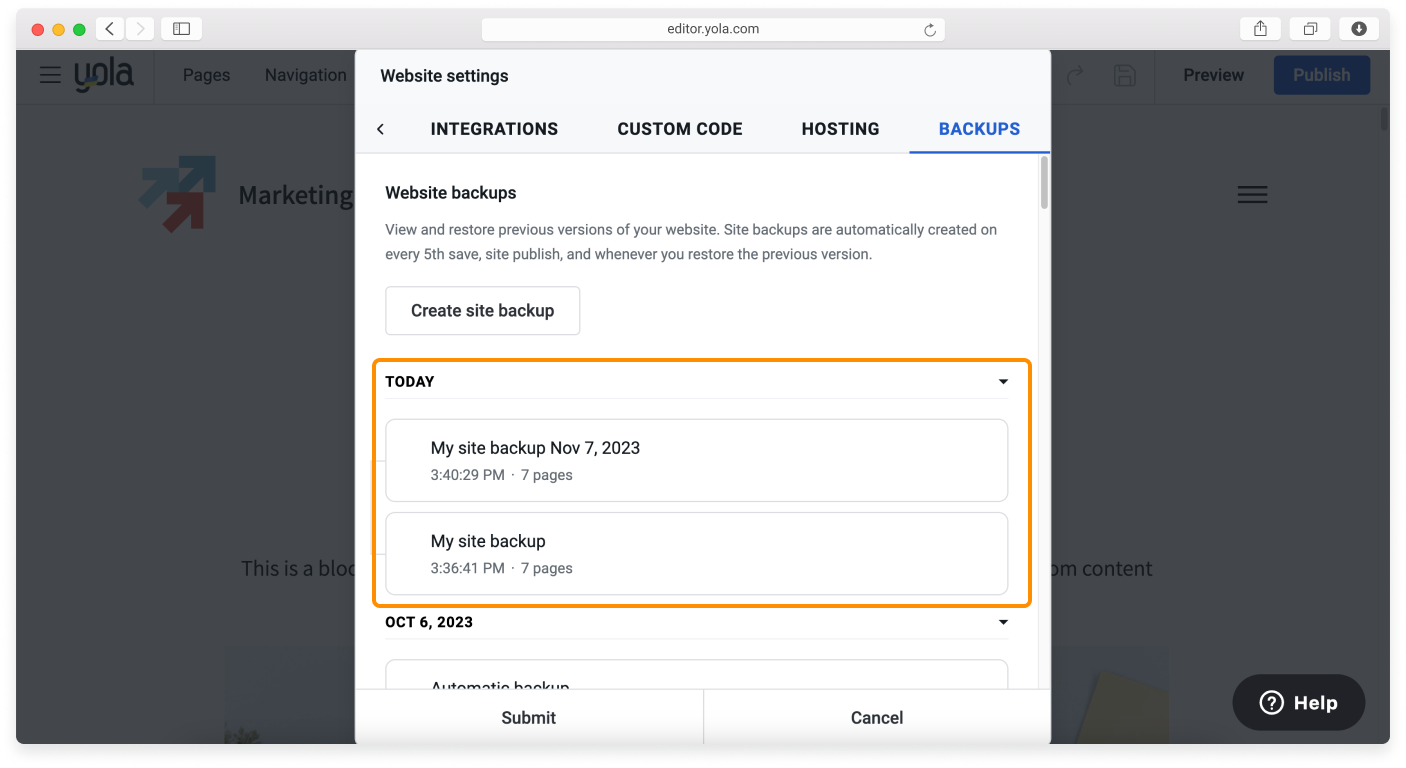Viewport: 1406px width, 768px height.
Task: Open the site's three-line navigation menu
Action: [x=1252, y=195]
